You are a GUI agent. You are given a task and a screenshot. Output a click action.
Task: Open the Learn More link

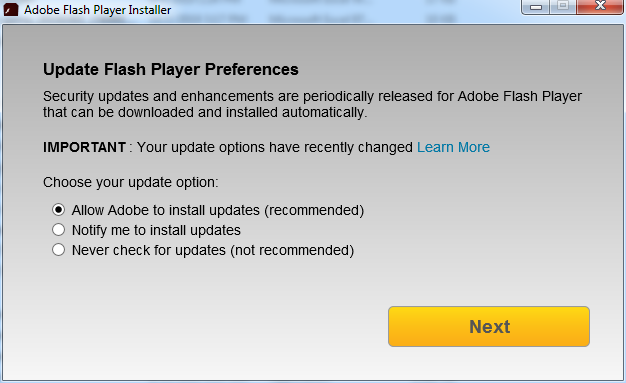[453, 147]
